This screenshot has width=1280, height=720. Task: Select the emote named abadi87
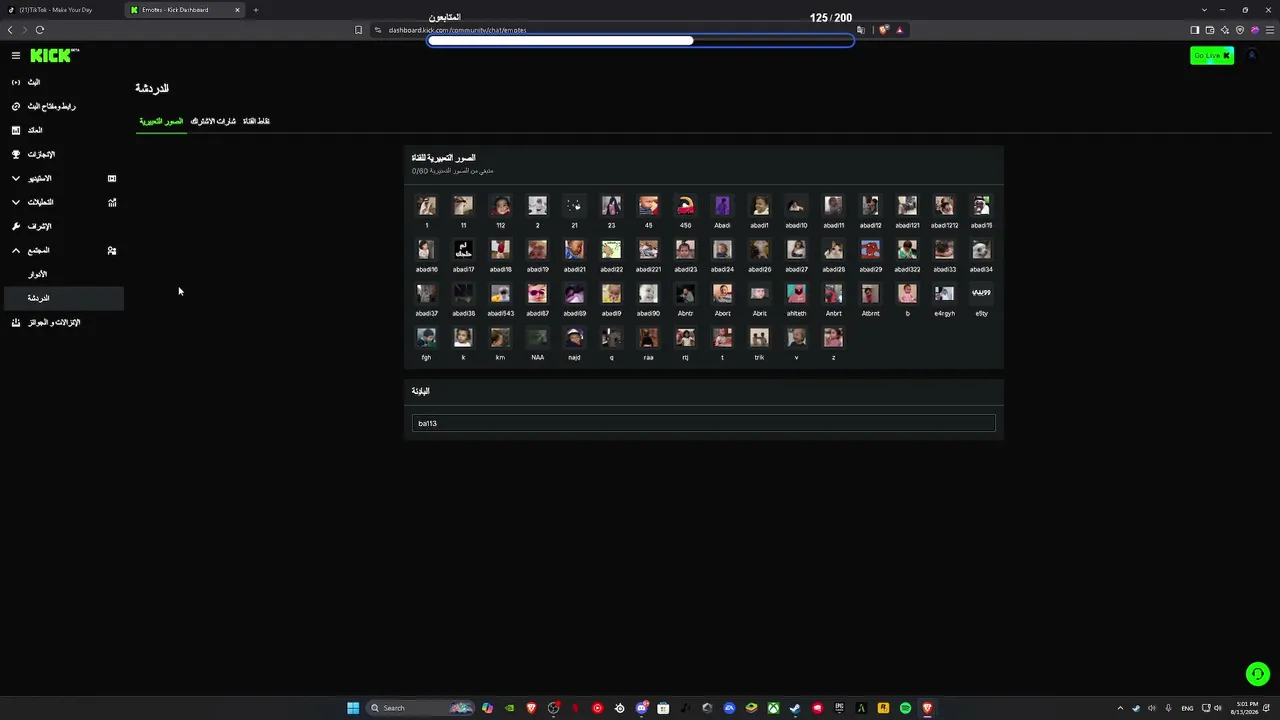tap(537, 294)
